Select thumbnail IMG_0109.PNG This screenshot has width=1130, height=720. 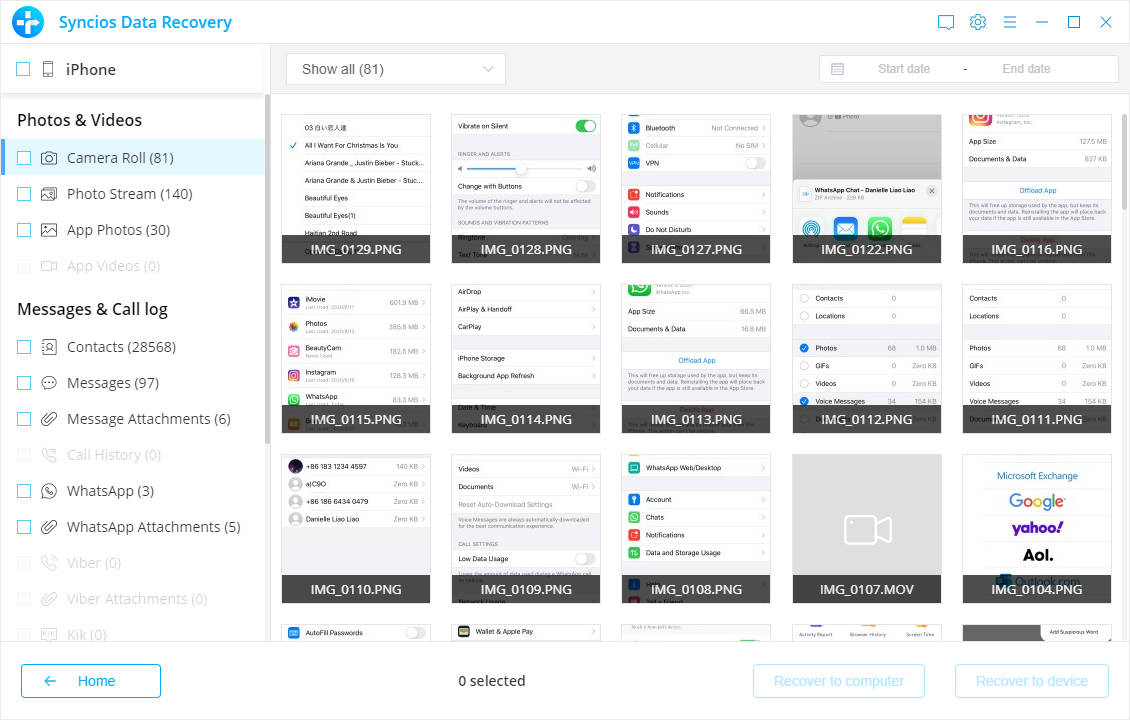pos(526,529)
